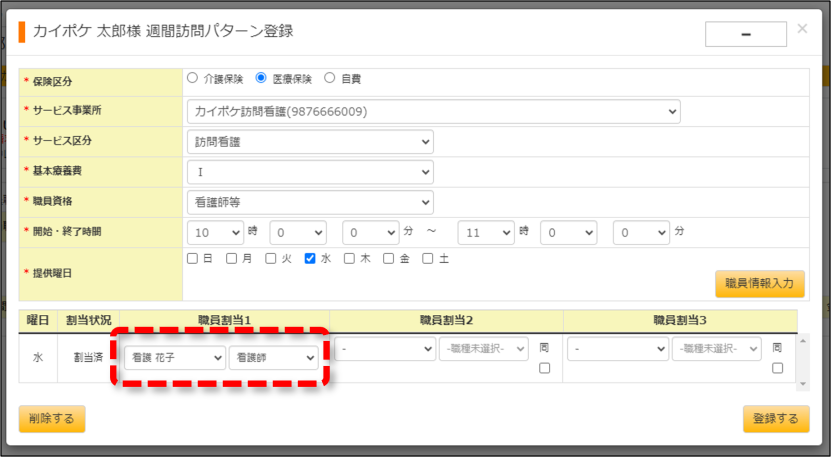The width and height of the screenshot is (831, 457).
Task: Enable the 金 day checkbox
Action: click(388, 258)
